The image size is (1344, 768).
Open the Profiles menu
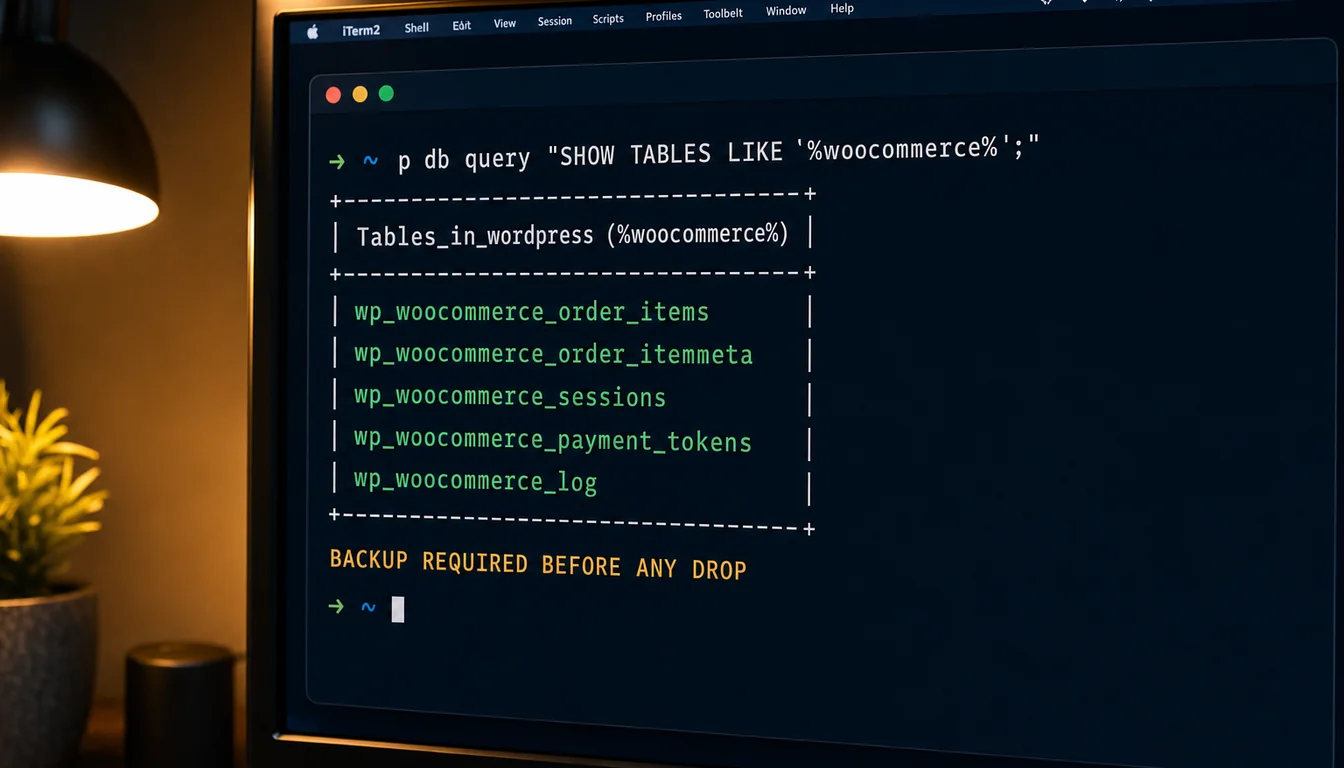tap(664, 16)
